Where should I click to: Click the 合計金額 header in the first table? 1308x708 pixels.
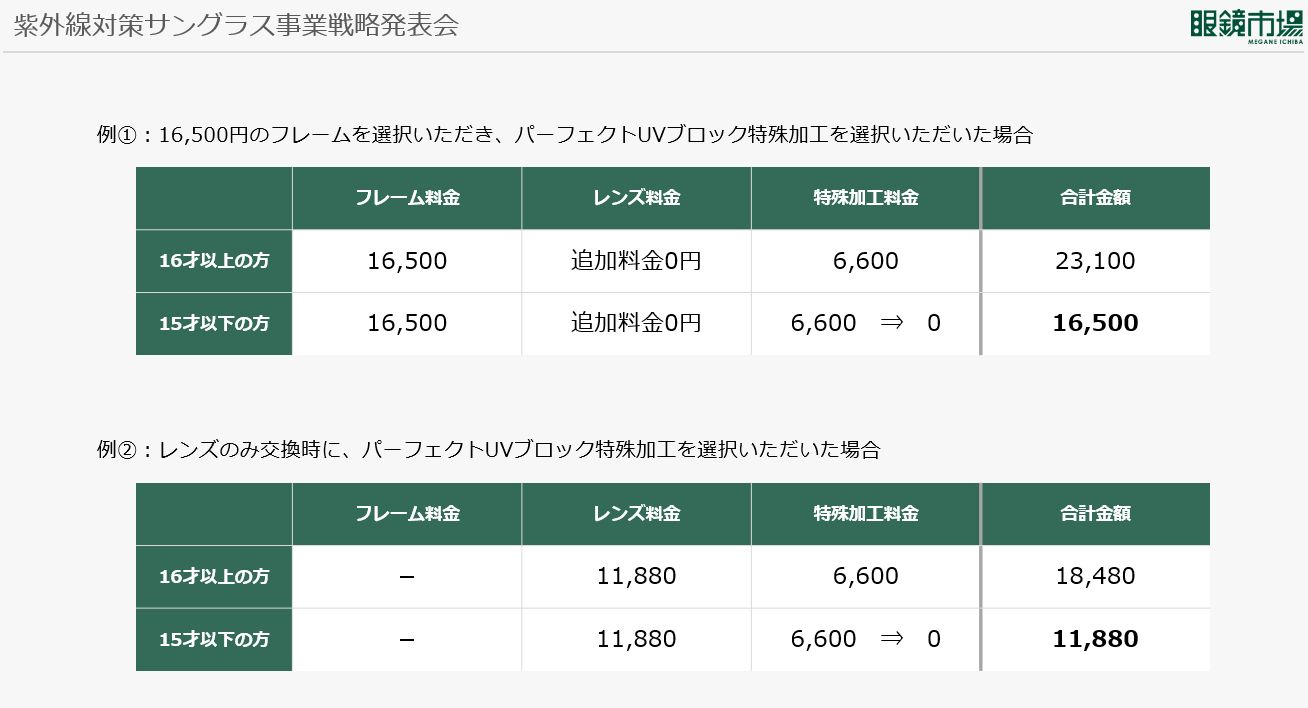point(1095,198)
